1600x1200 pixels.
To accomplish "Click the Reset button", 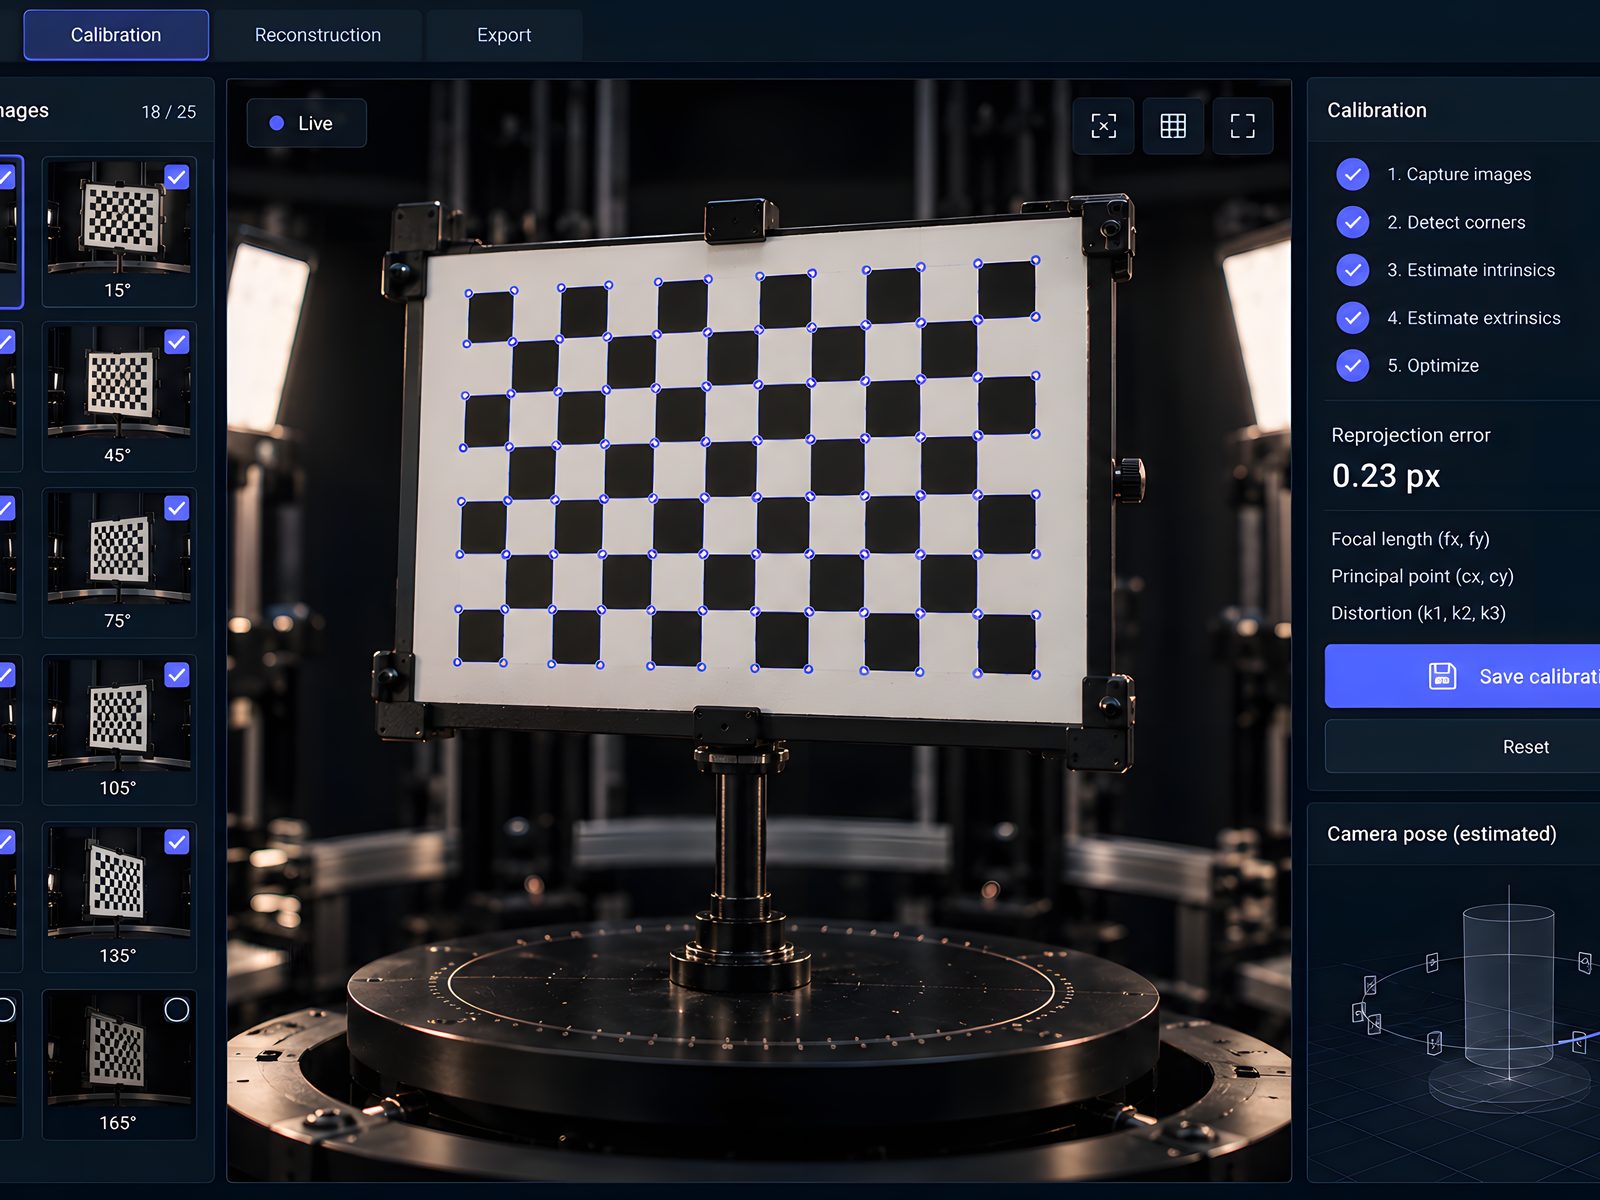I will point(1462,747).
